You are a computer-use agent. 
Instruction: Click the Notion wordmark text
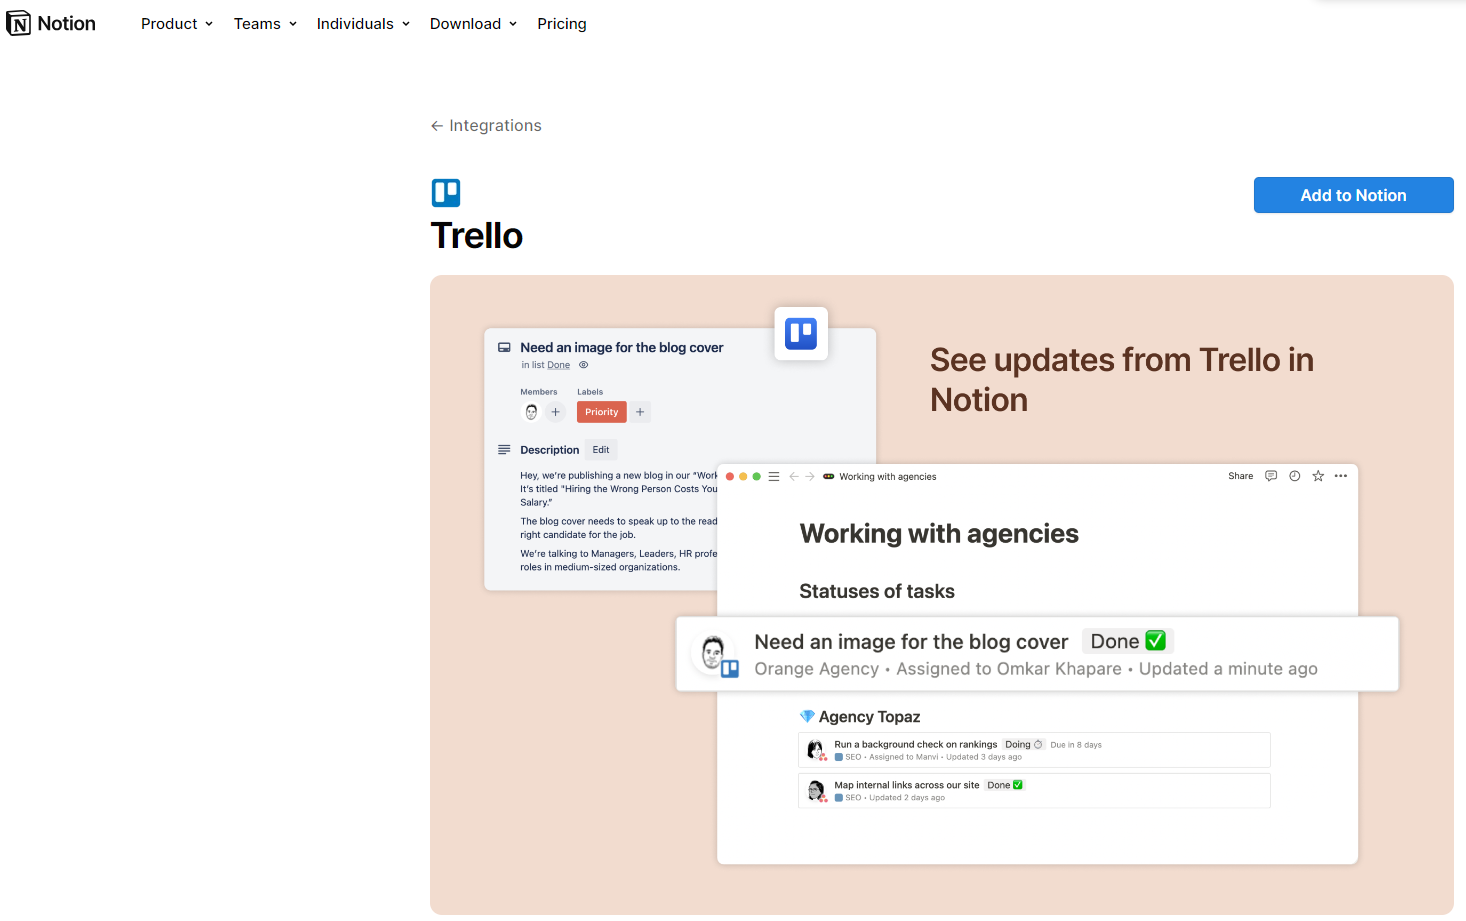click(x=67, y=23)
